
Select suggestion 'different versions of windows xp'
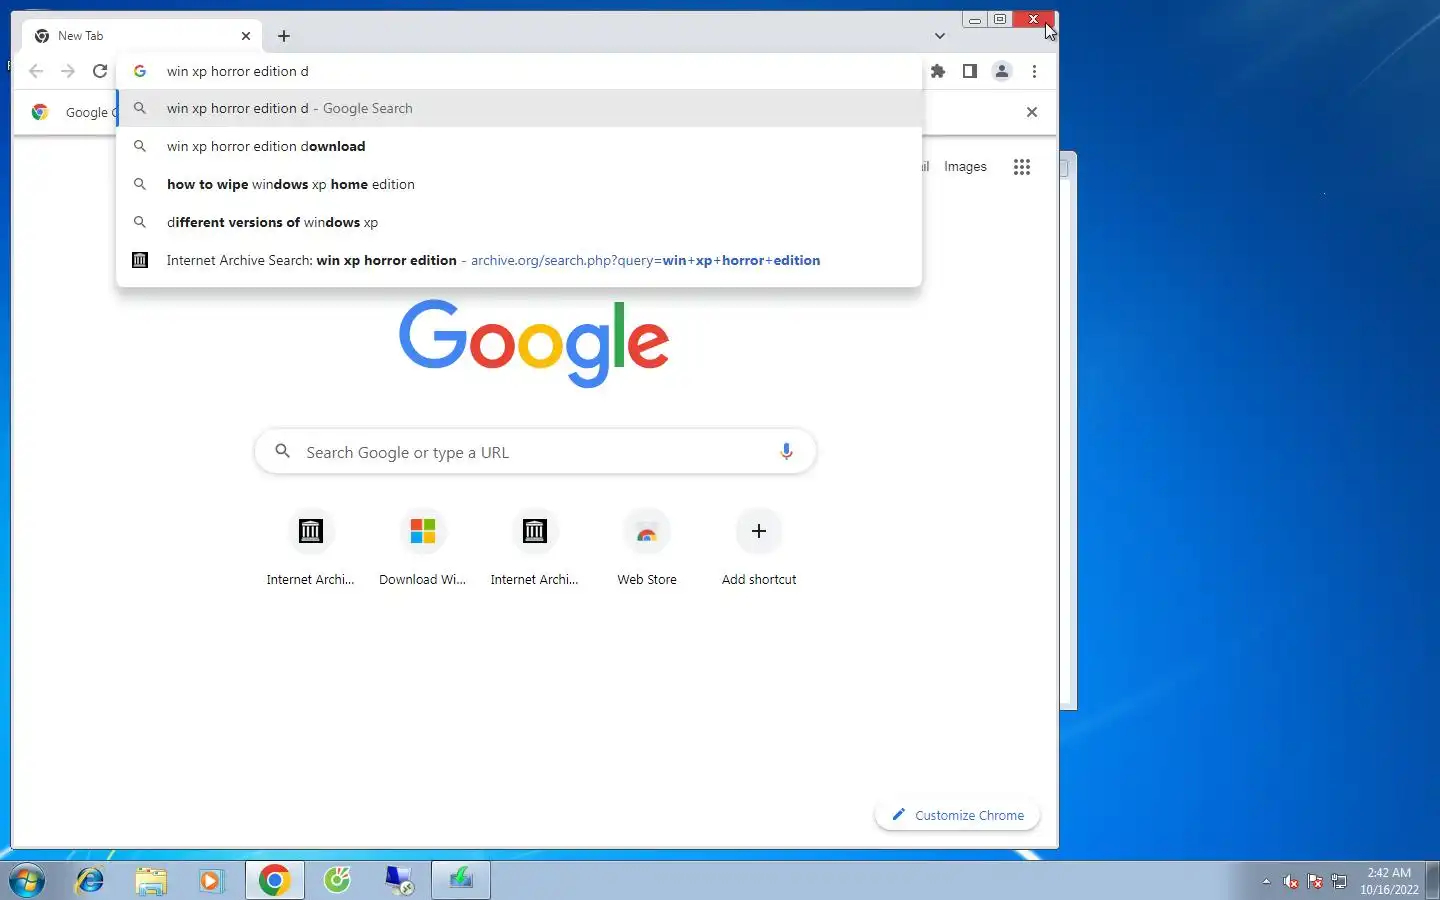coord(519,222)
